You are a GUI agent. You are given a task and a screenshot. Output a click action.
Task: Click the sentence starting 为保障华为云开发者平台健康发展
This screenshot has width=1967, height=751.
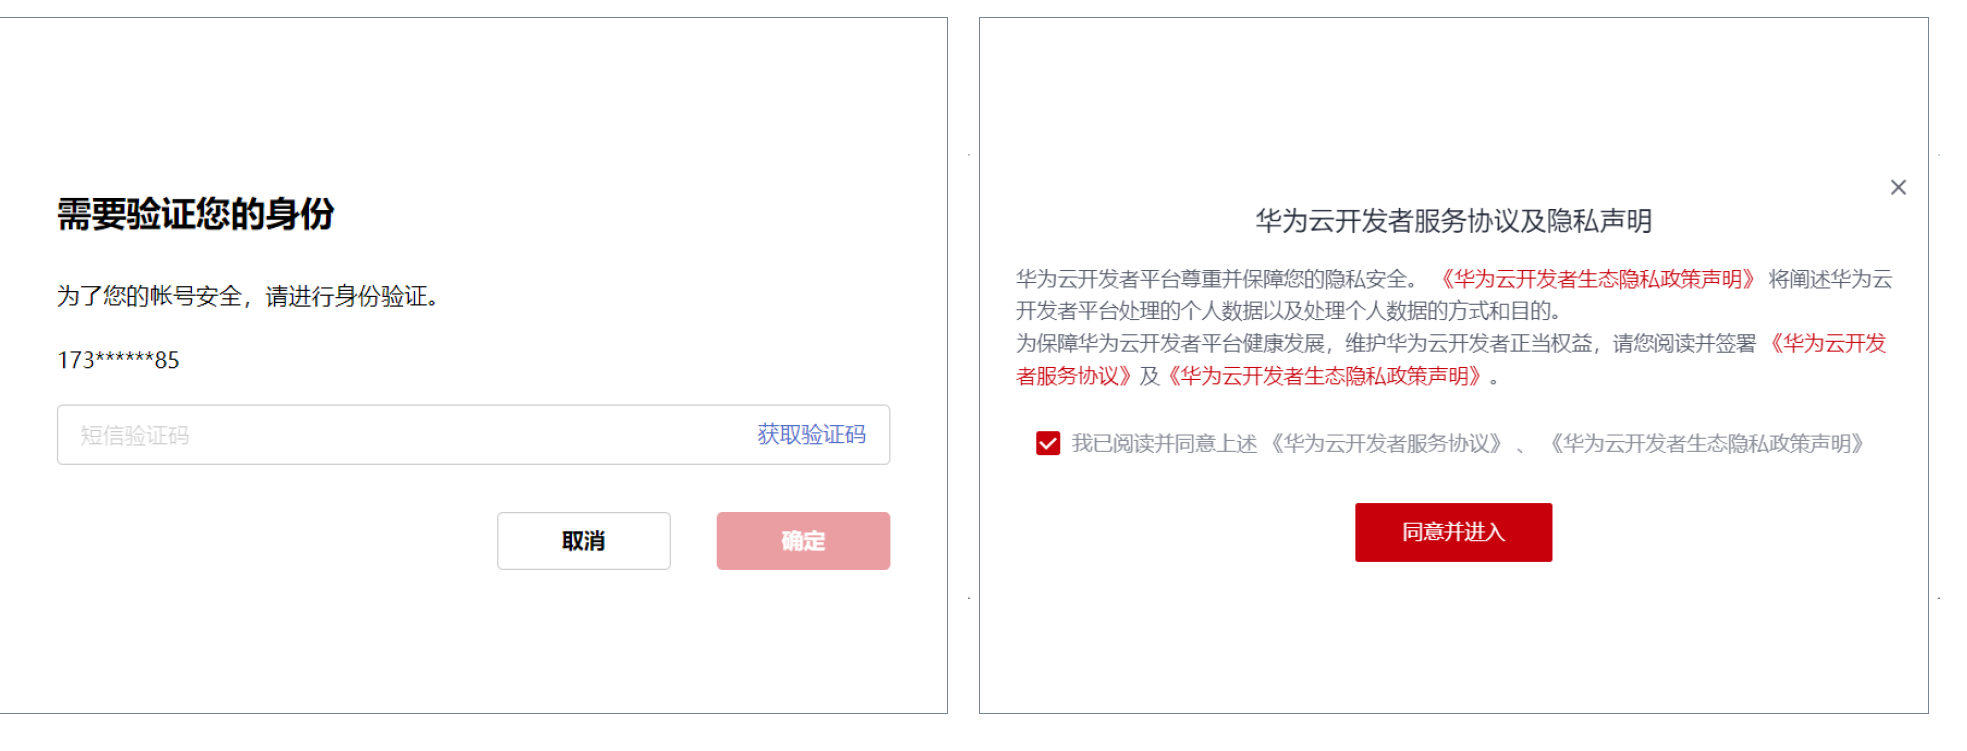1385,344
